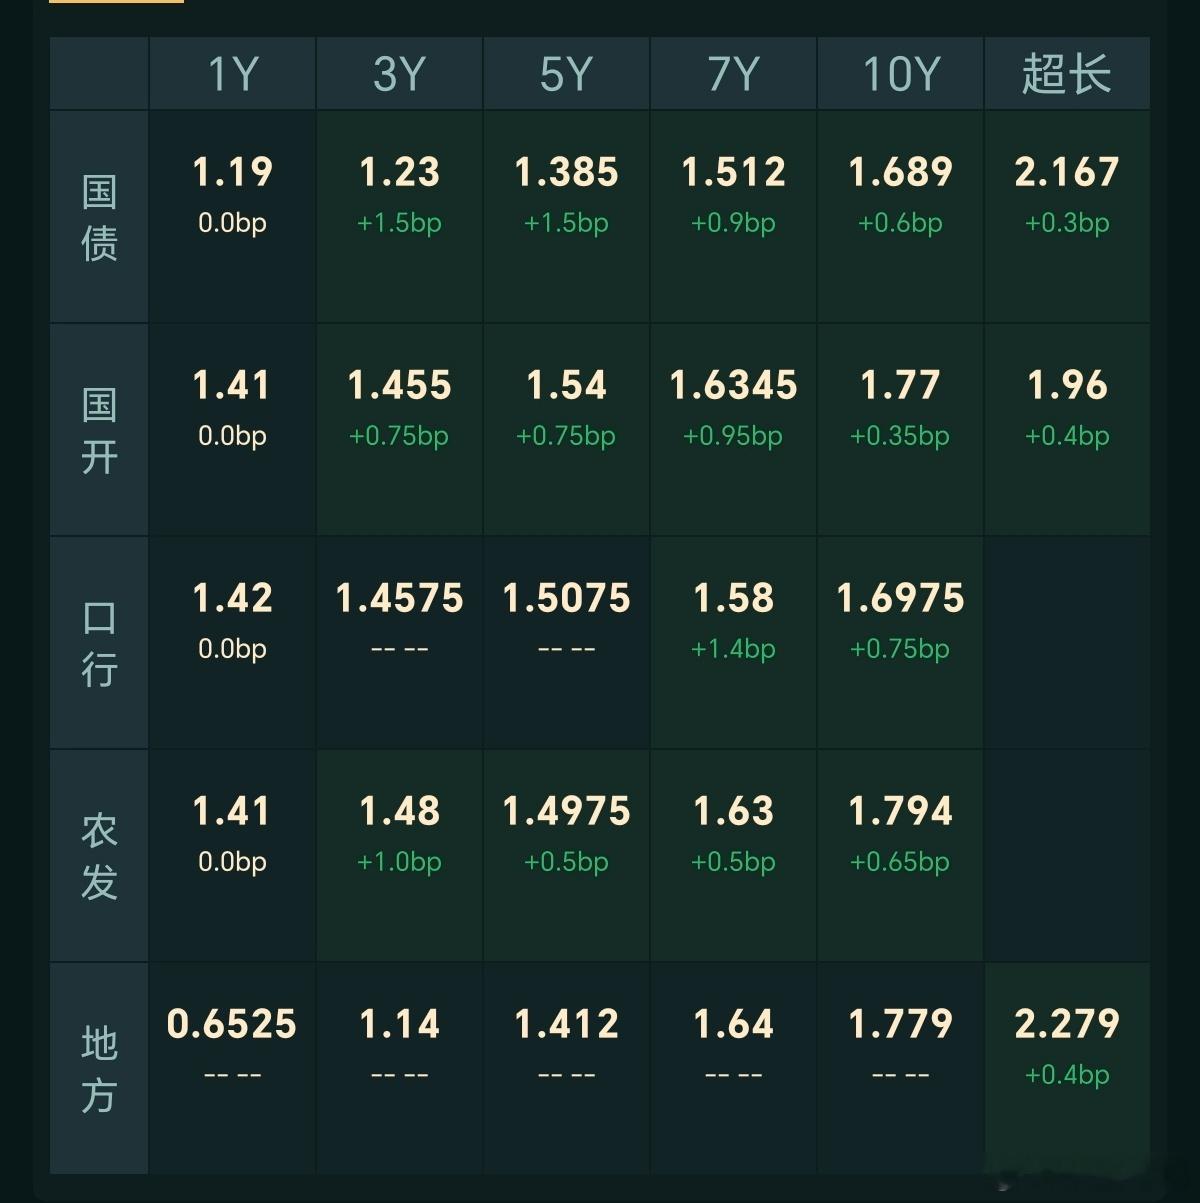The width and height of the screenshot is (1200, 1203).
Task: Select the 超长 column header
Action: [1067, 74]
